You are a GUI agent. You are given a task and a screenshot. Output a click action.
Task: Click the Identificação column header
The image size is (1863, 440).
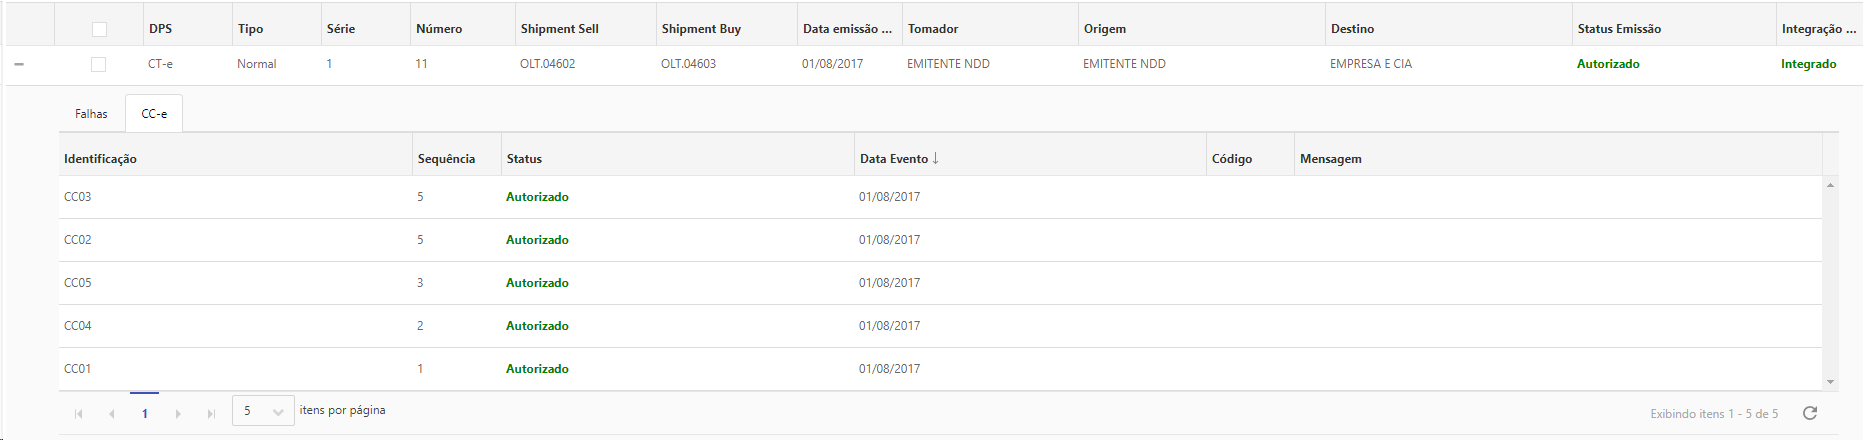[x=100, y=159]
